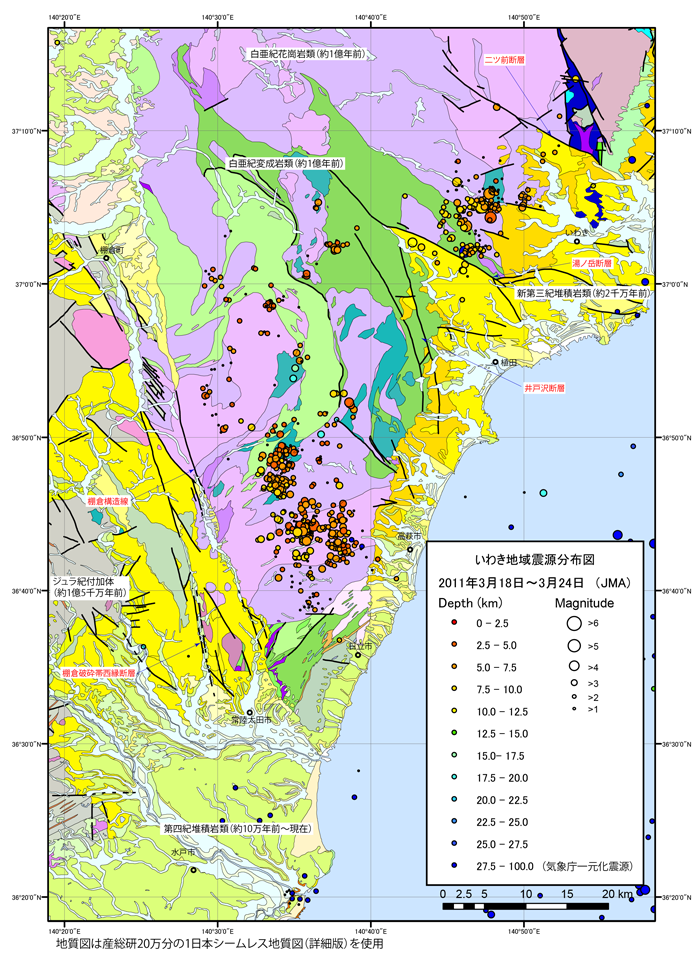Click the legend title いわき地域震源分布図
Screen dimensions: 700x965
[534, 560]
